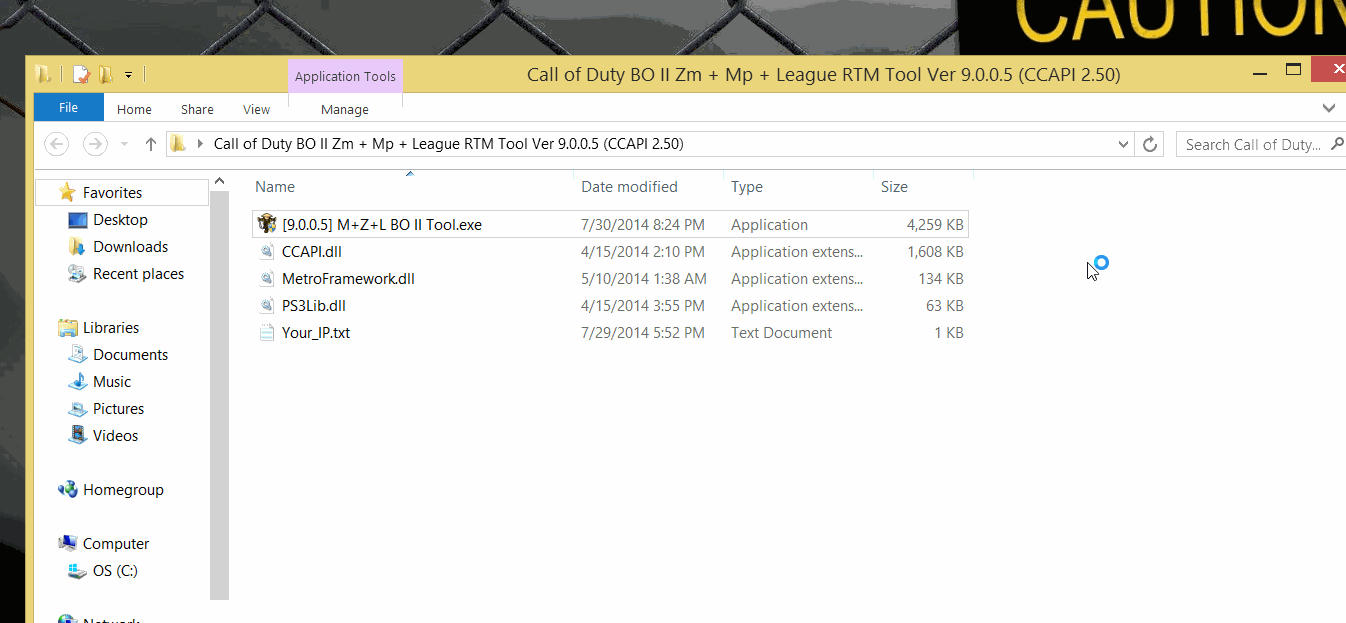
Task: Open the address bar history dropdown
Action: click(1124, 144)
